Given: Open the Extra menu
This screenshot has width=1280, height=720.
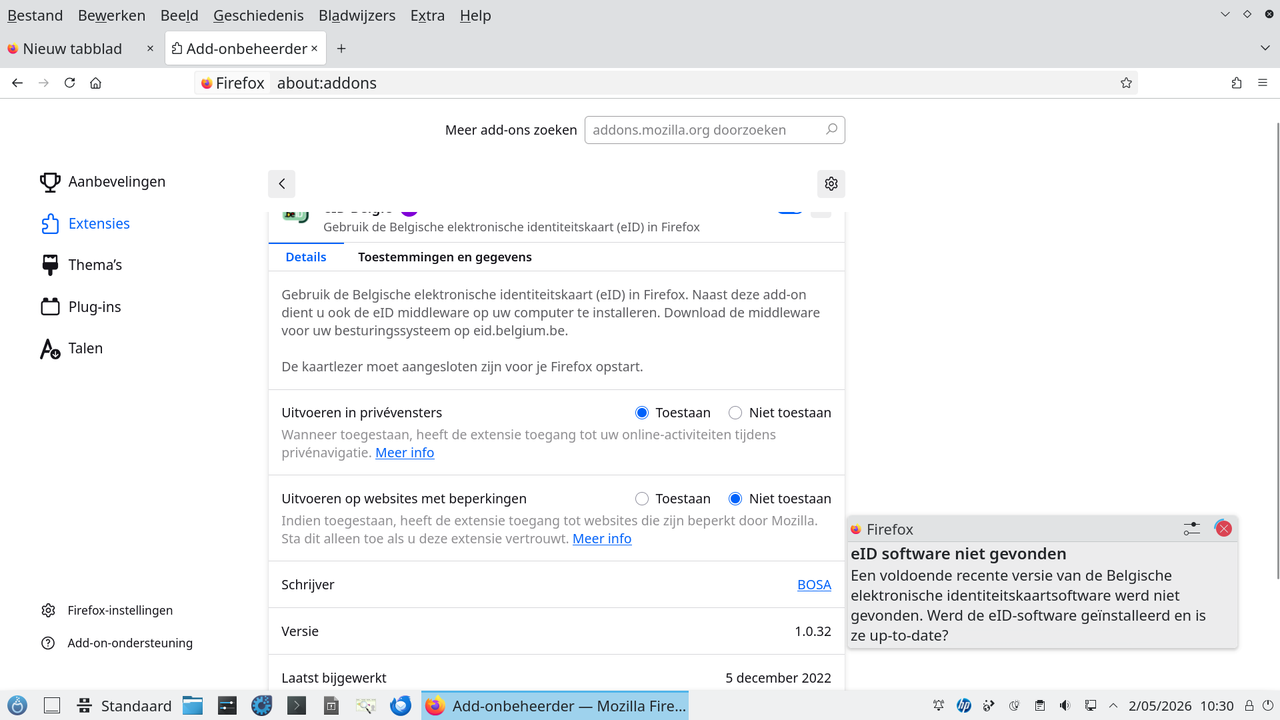Looking at the screenshot, I should 427,16.
